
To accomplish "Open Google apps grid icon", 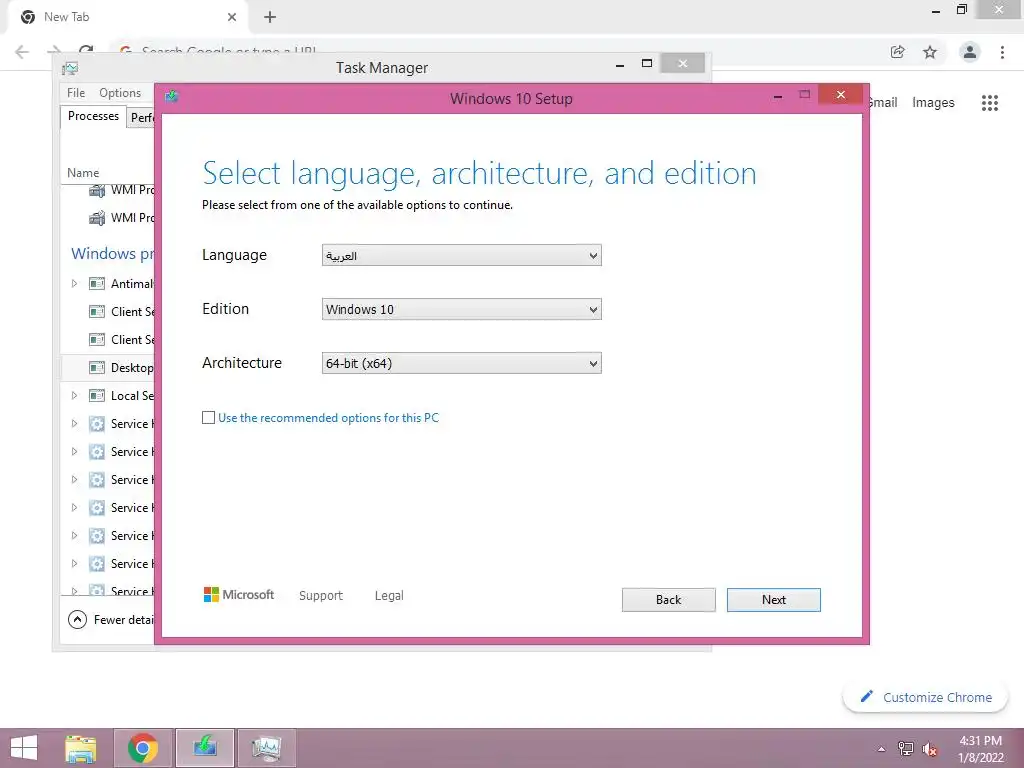I will coord(989,103).
